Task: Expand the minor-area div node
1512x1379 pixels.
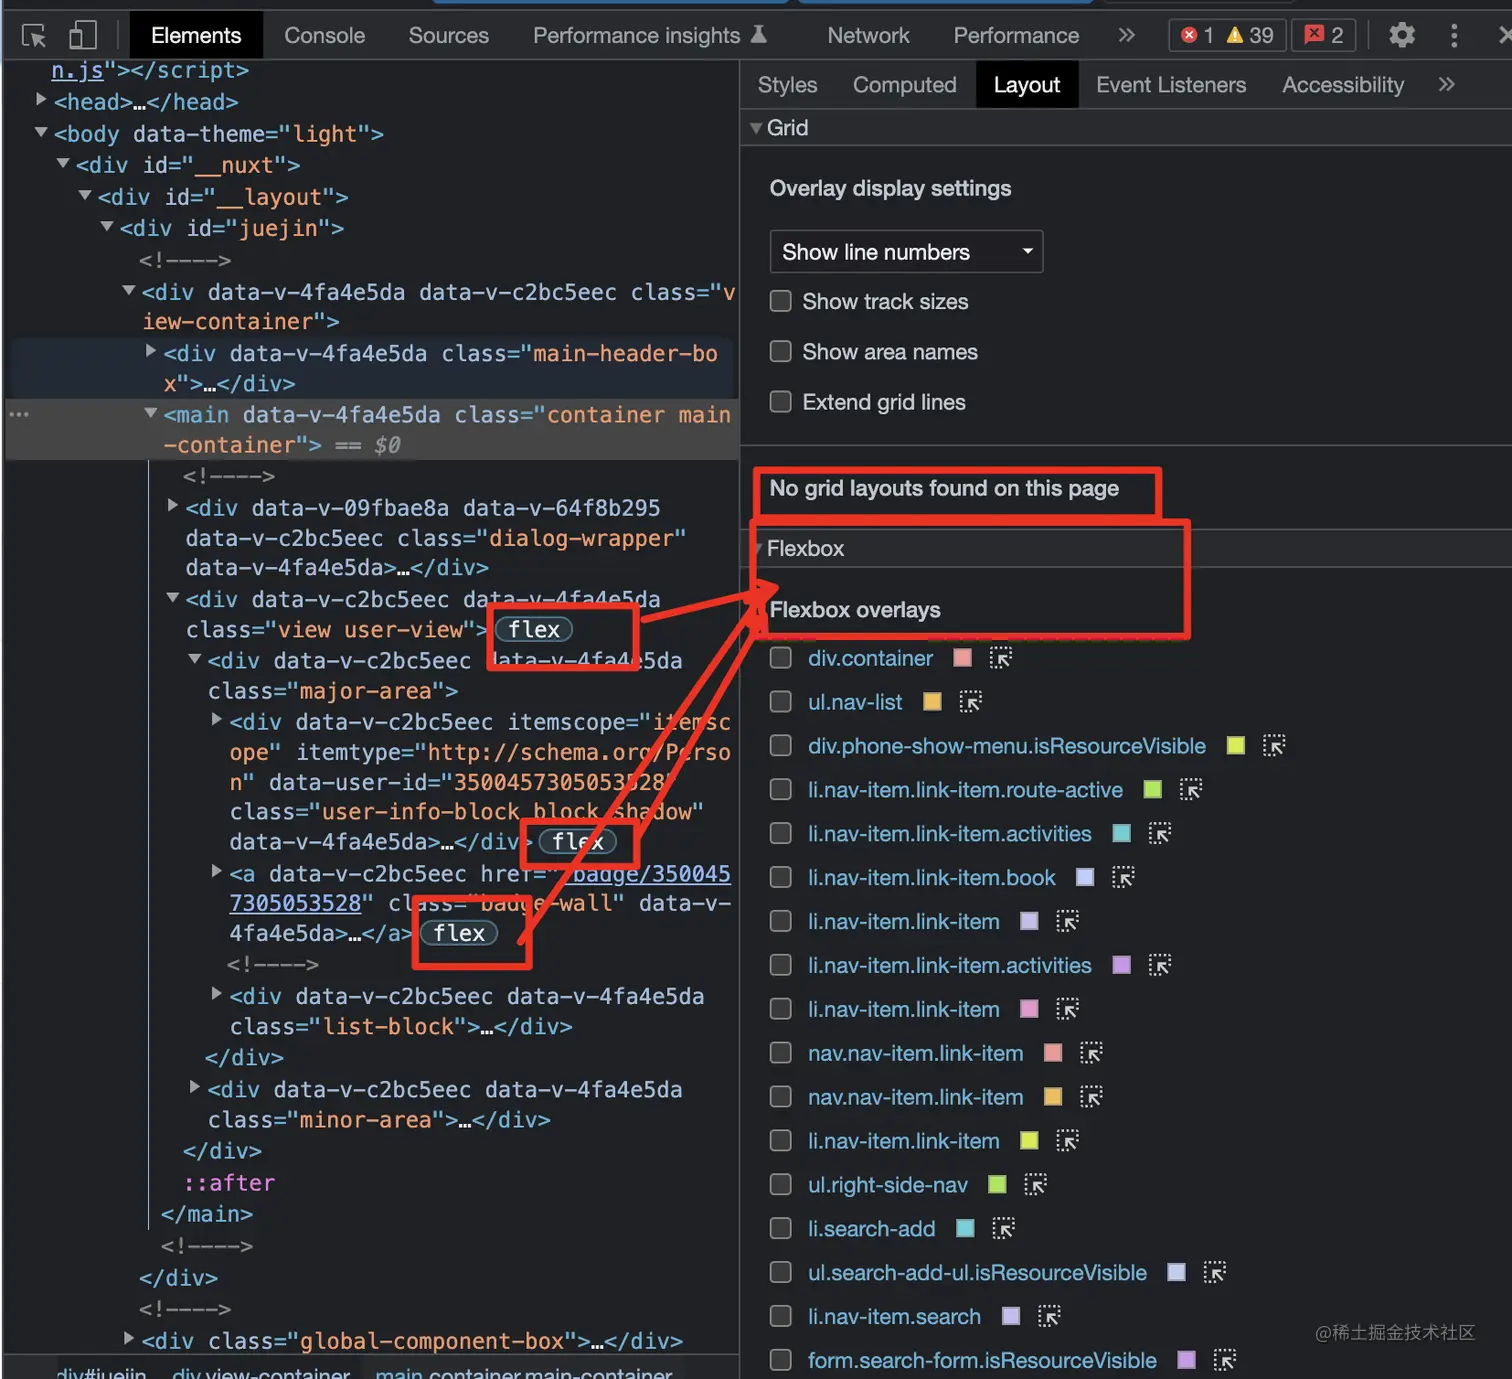Action: [x=195, y=1087]
